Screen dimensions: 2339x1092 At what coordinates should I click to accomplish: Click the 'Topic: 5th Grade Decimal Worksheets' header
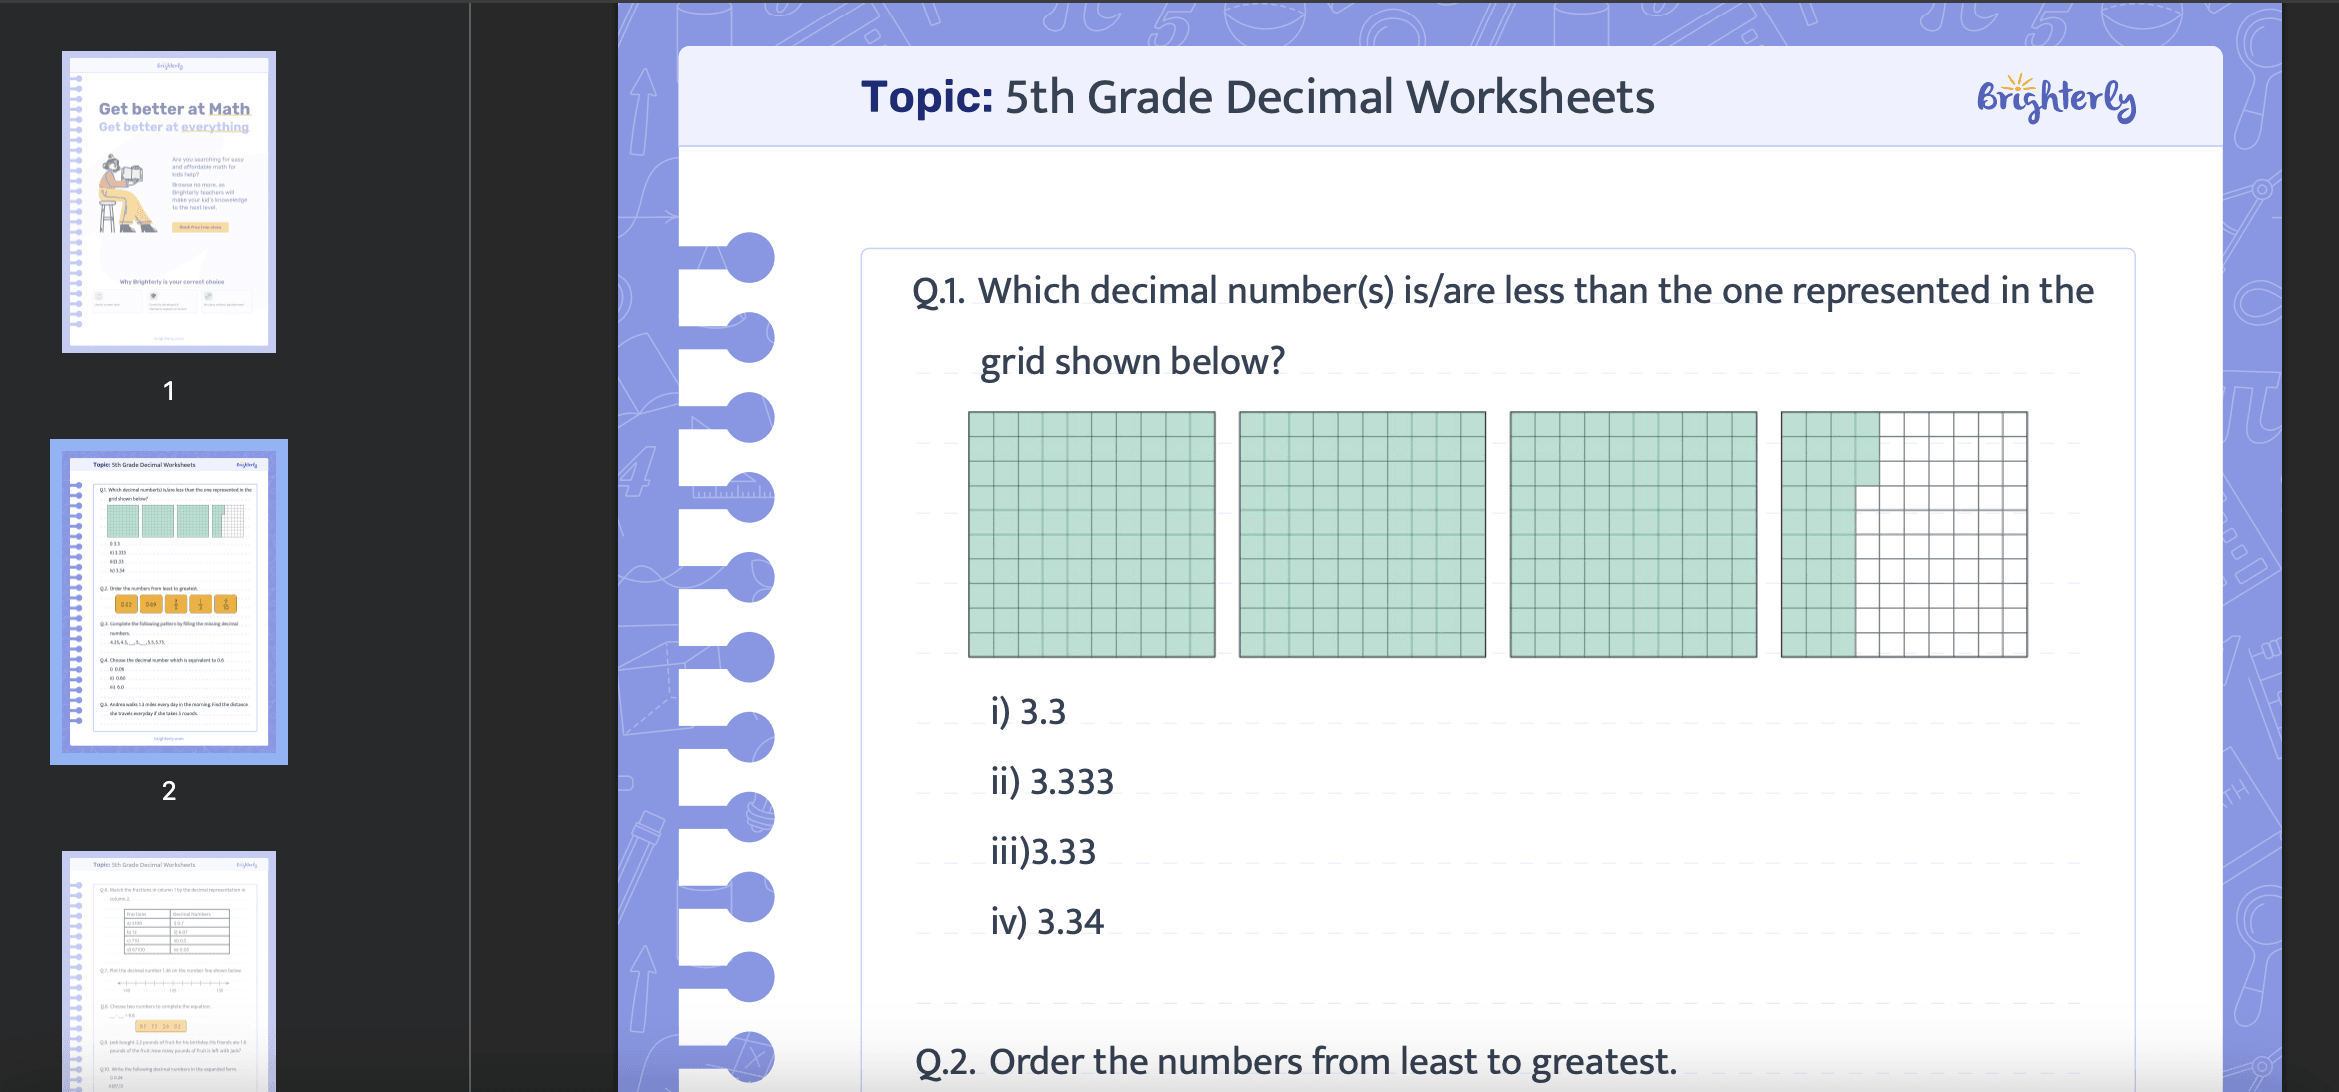tap(1258, 97)
